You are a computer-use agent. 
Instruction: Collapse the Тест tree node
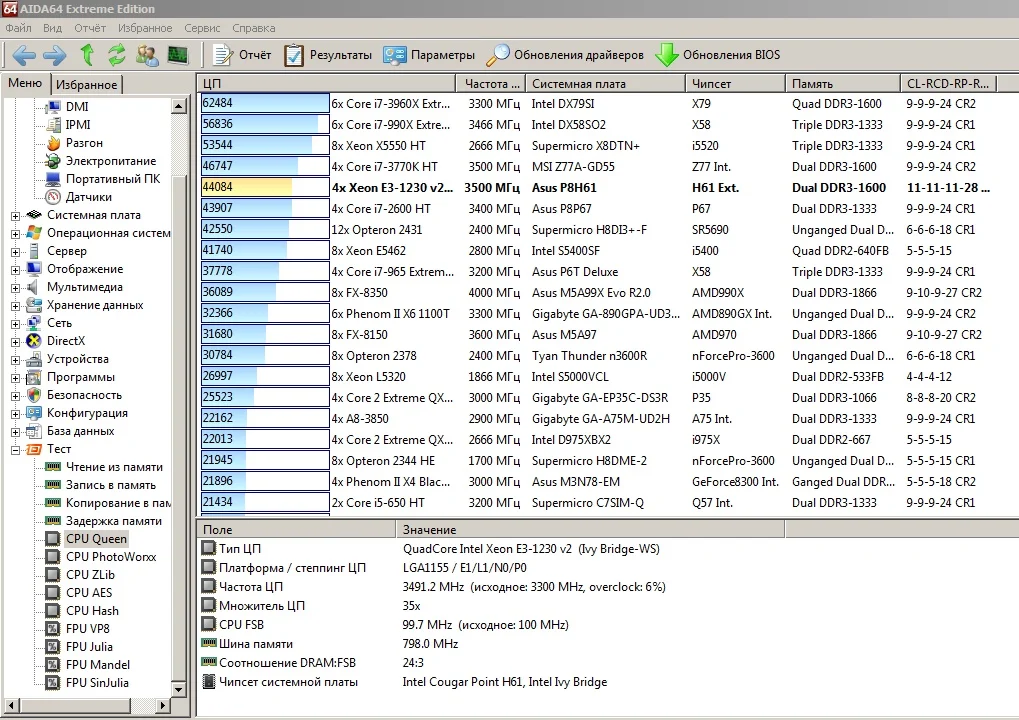pos(16,449)
